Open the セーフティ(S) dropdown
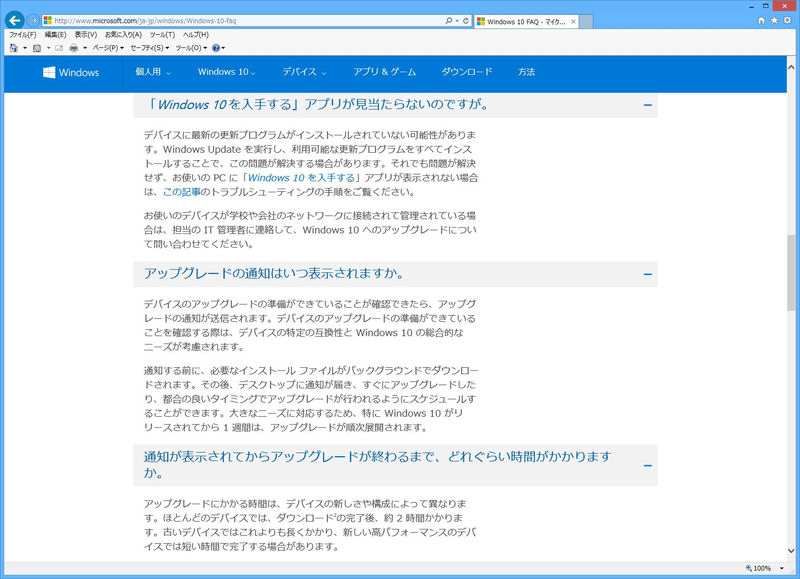The width and height of the screenshot is (800, 579). (x=149, y=48)
